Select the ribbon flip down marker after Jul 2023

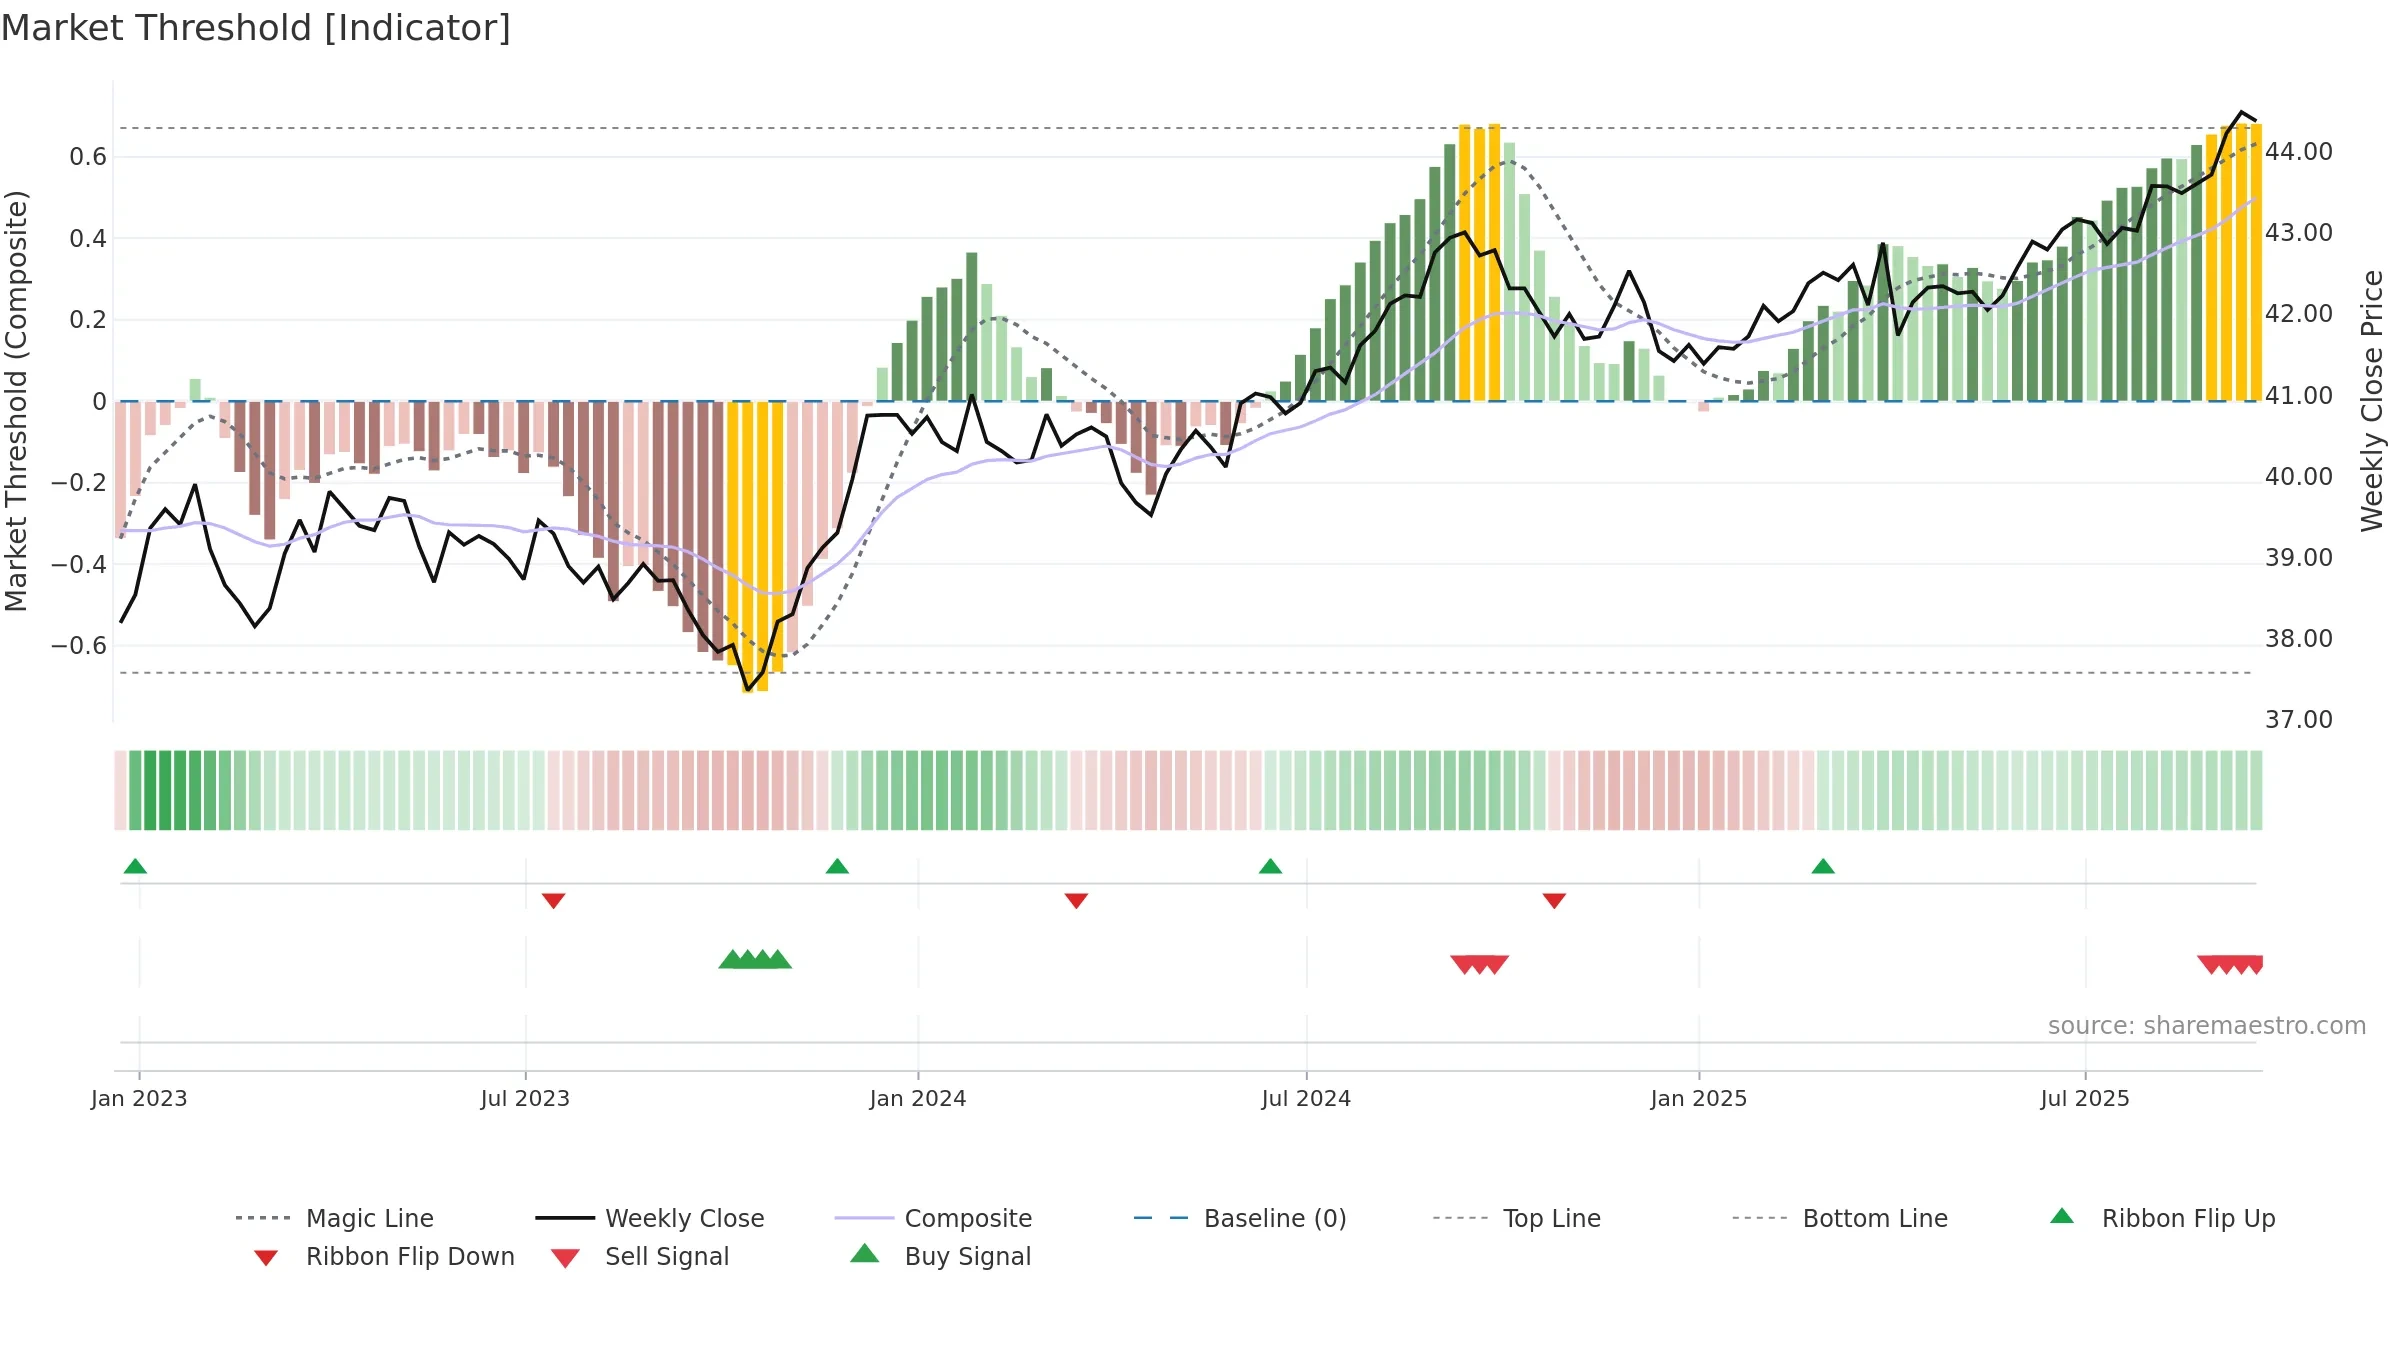click(554, 901)
